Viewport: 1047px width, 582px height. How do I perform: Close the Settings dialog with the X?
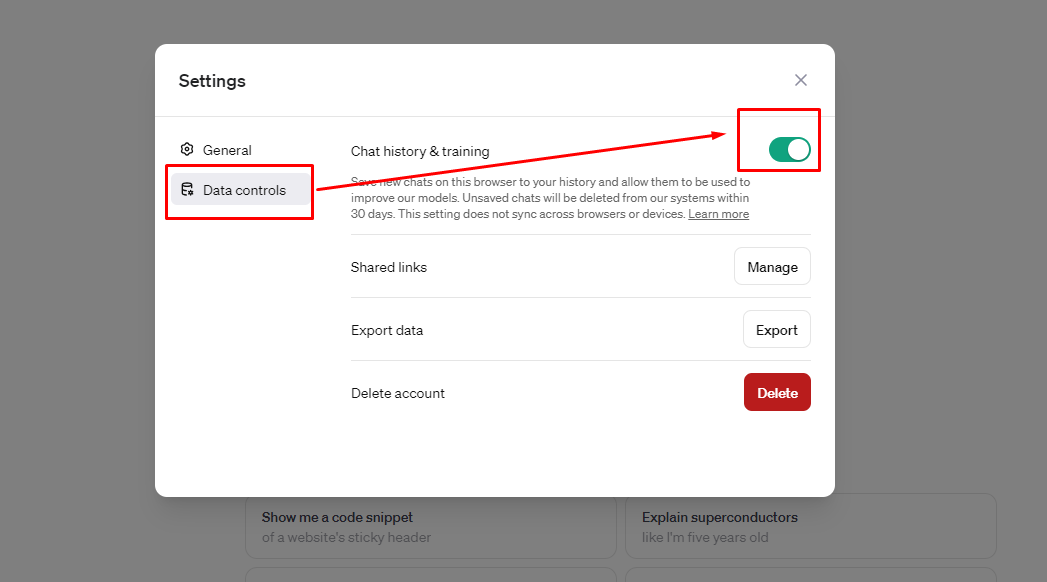800,80
